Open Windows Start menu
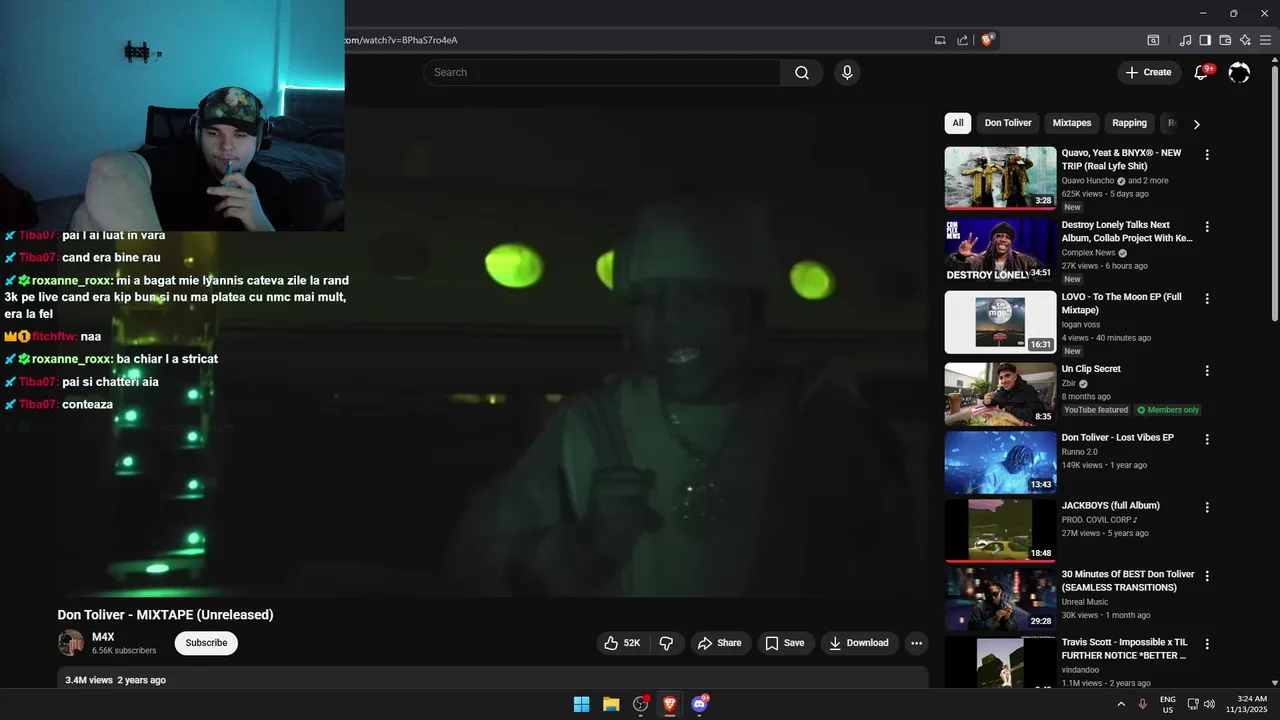1280x720 pixels. click(581, 704)
